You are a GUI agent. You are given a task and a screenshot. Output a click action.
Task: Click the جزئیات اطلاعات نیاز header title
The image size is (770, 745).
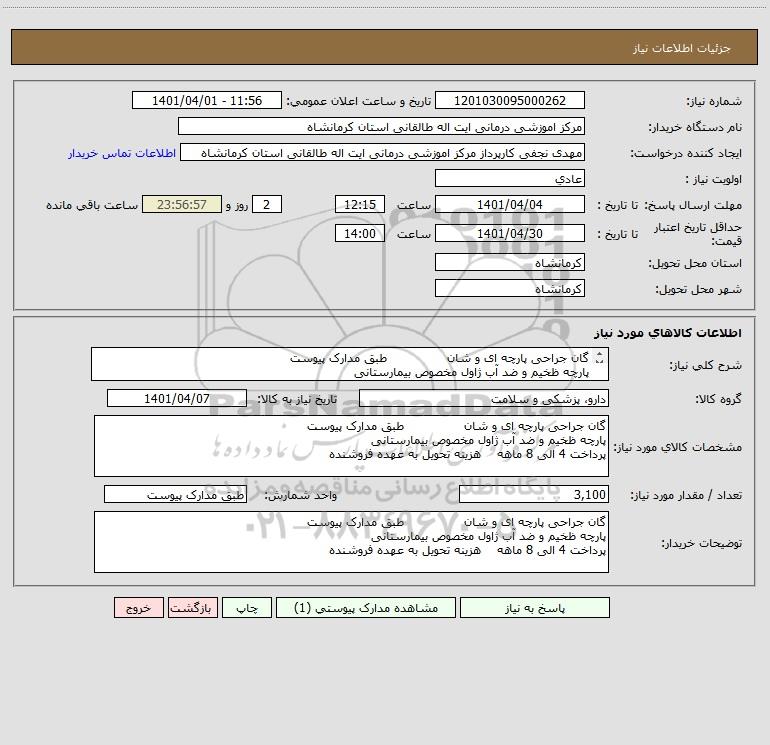[682, 48]
